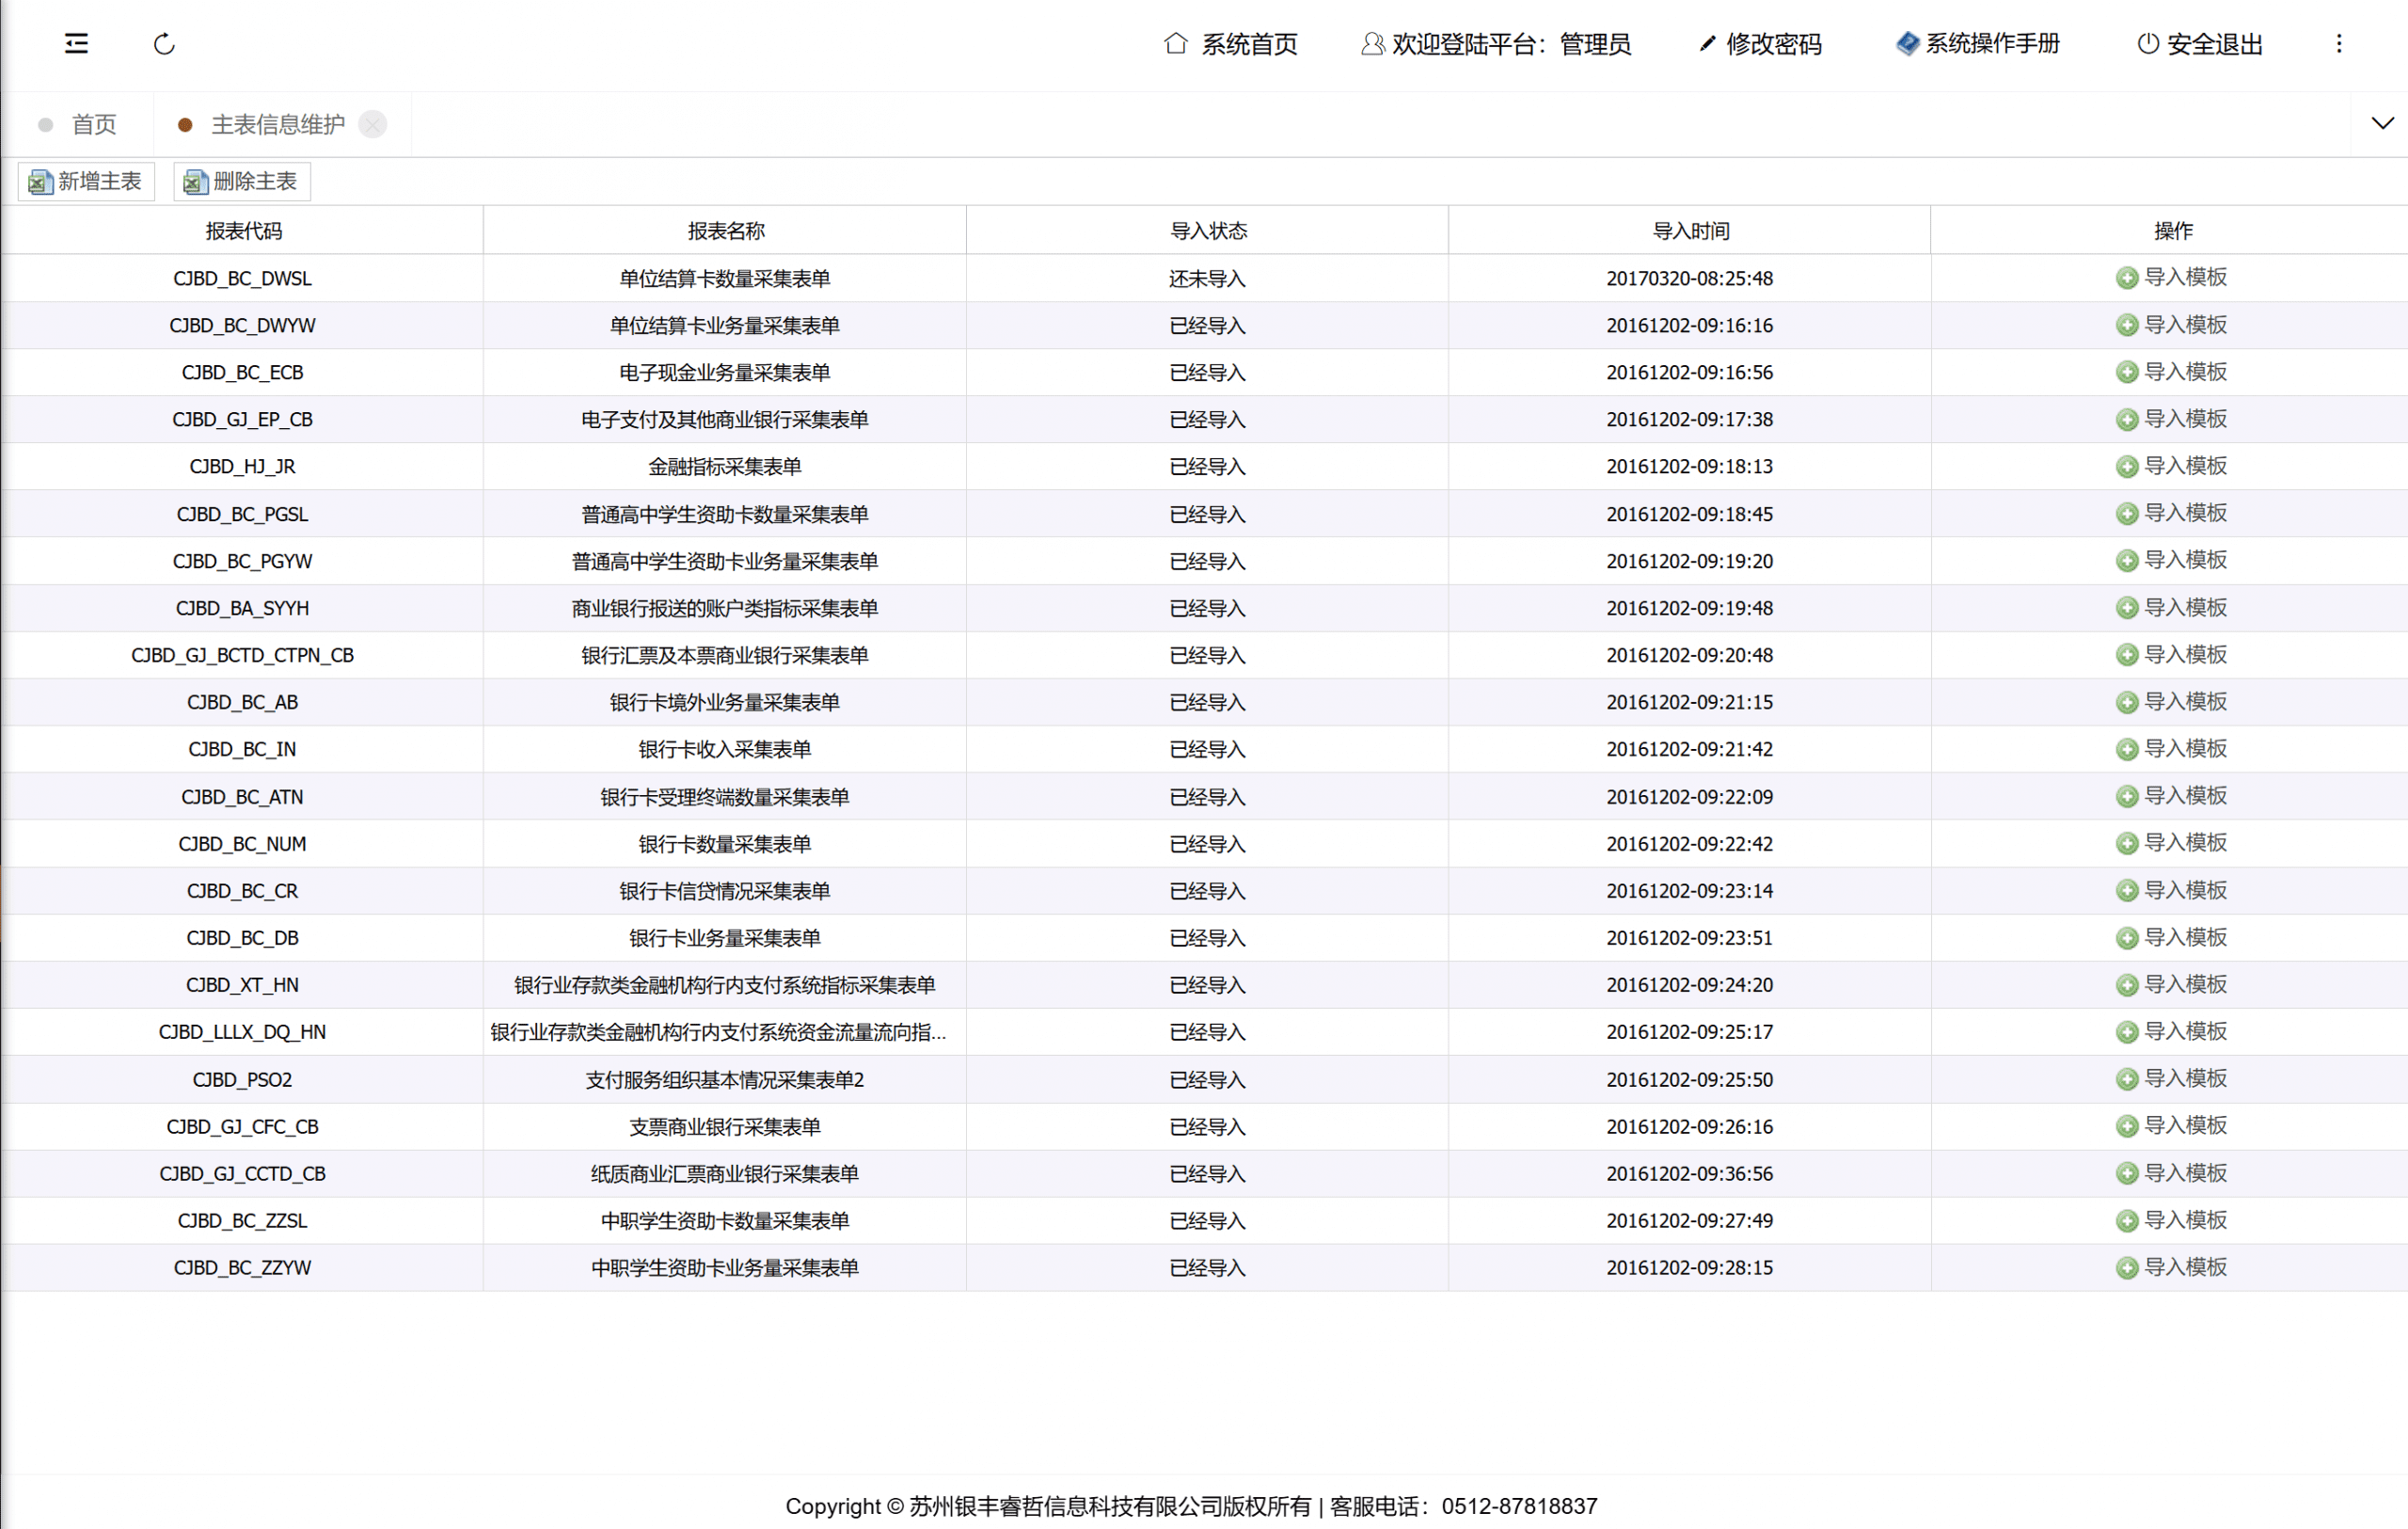Click the pencil icon for 修改密码
The height and width of the screenshot is (1529, 2408).
point(1707,44)
